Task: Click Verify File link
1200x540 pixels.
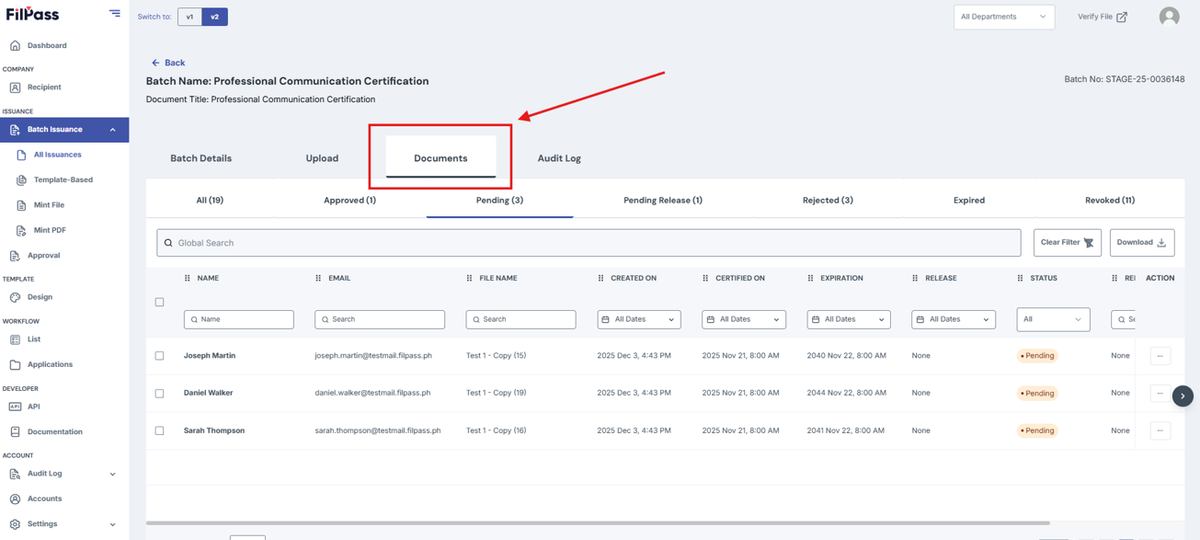Action: click(x=1102, y=17)
